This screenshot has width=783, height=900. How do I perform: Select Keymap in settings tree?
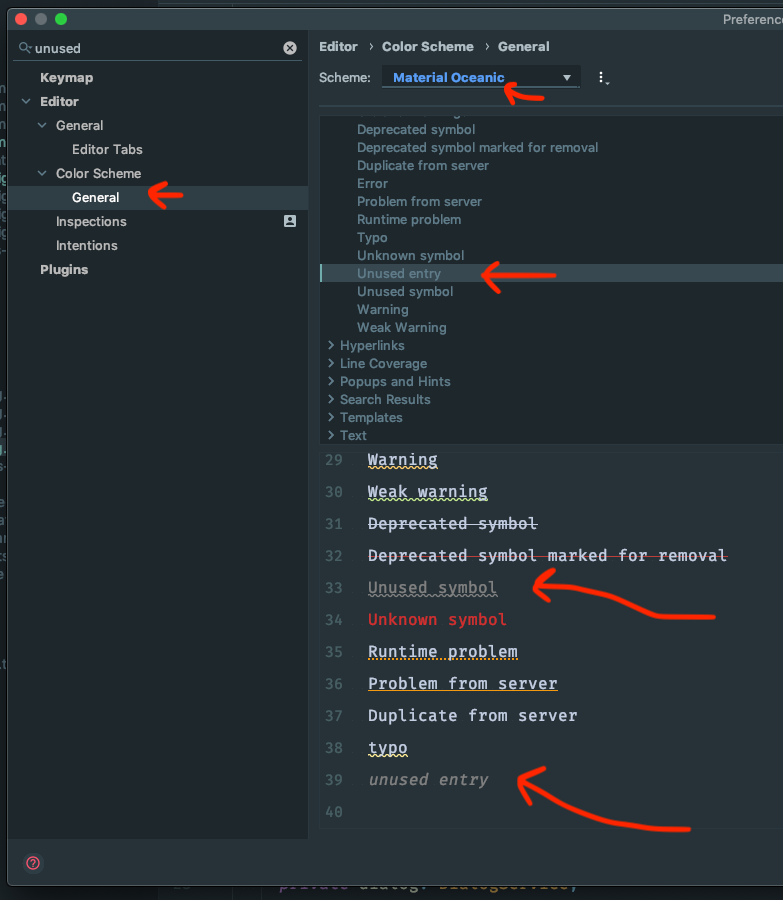67,77
